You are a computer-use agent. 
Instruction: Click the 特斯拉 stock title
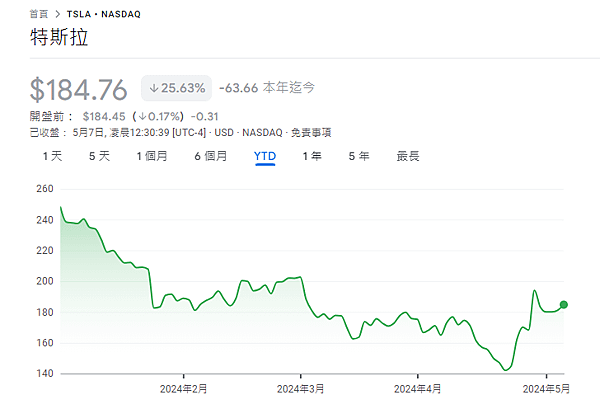click(x=59, y=37)
